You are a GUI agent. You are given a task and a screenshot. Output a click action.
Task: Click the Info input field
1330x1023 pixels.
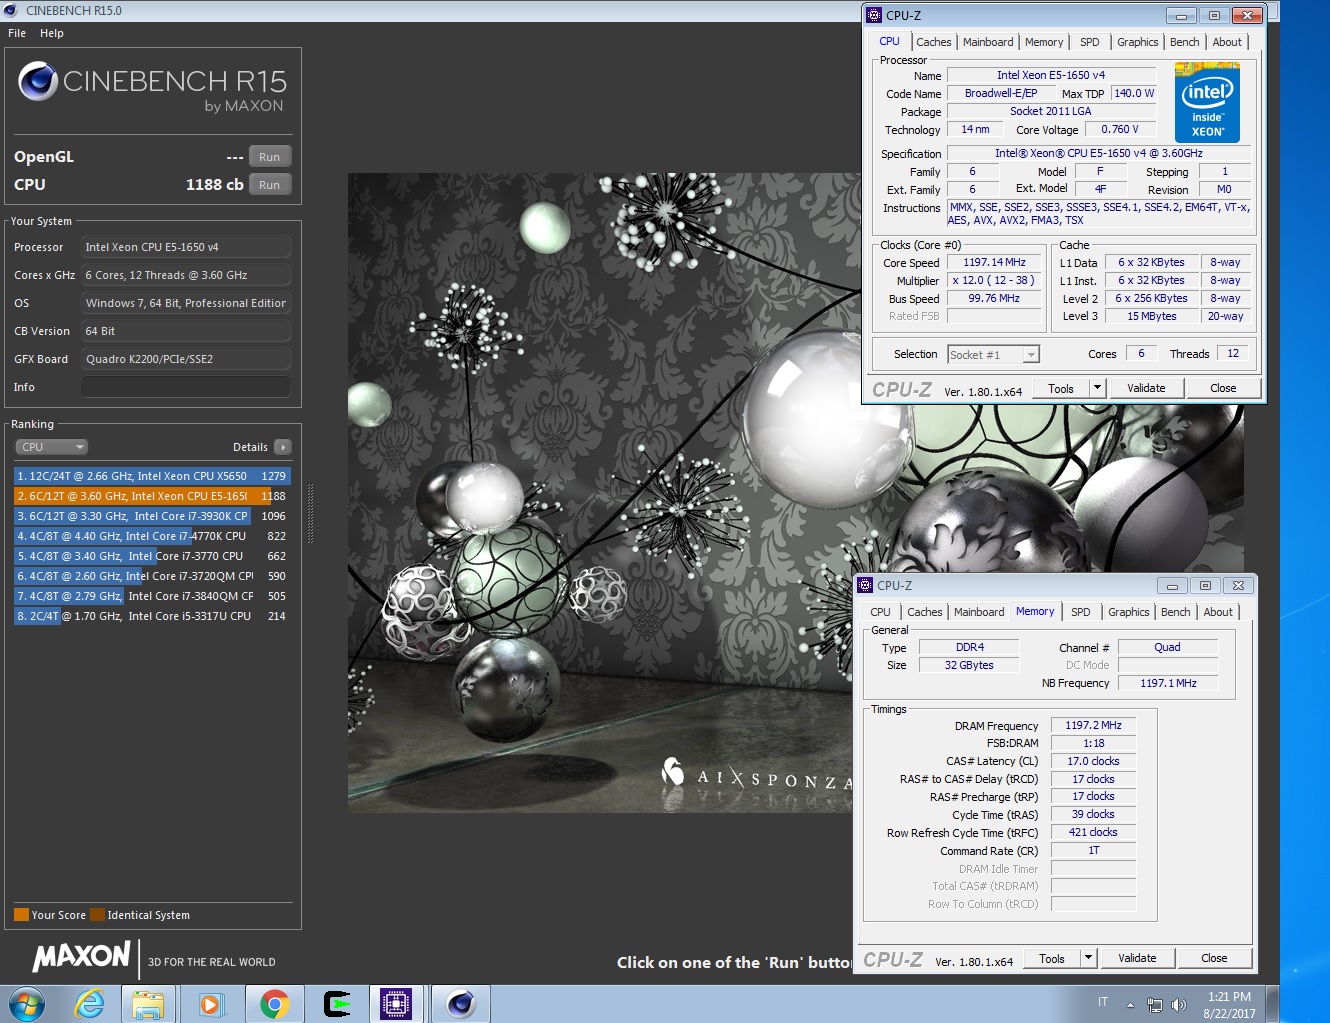186,387
